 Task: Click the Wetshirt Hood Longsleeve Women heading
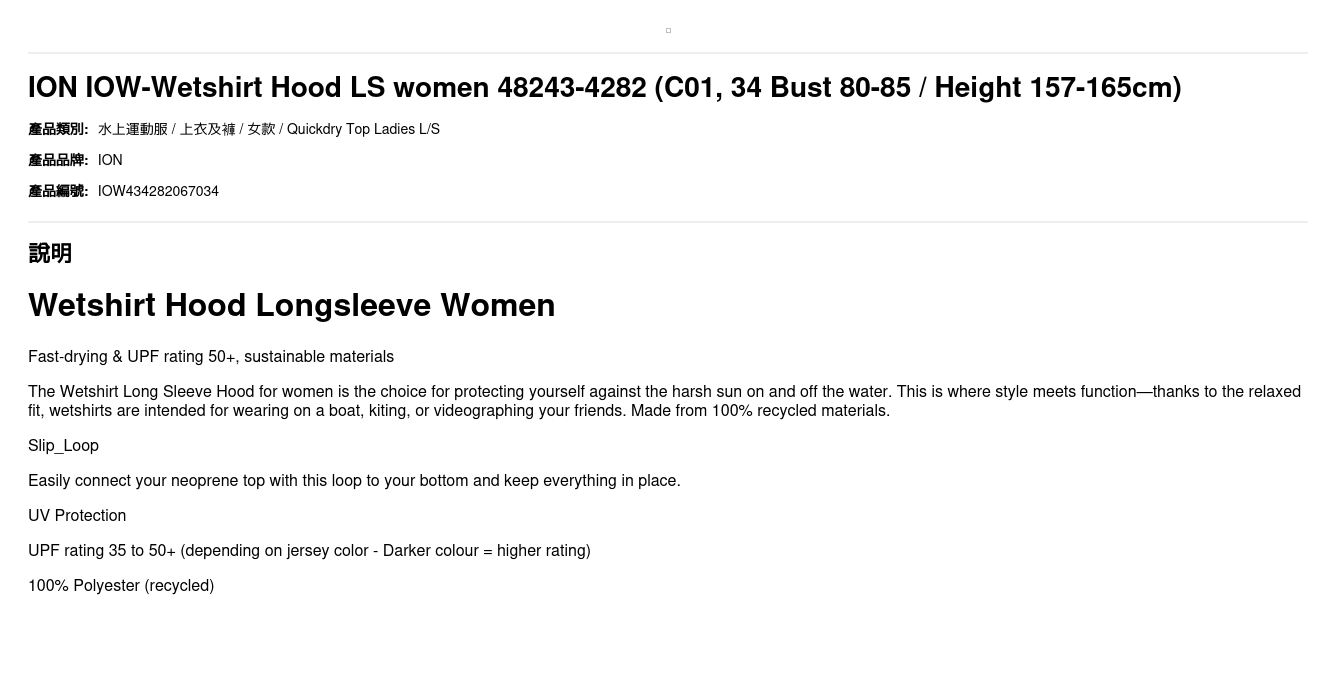[x=291, y=305]
